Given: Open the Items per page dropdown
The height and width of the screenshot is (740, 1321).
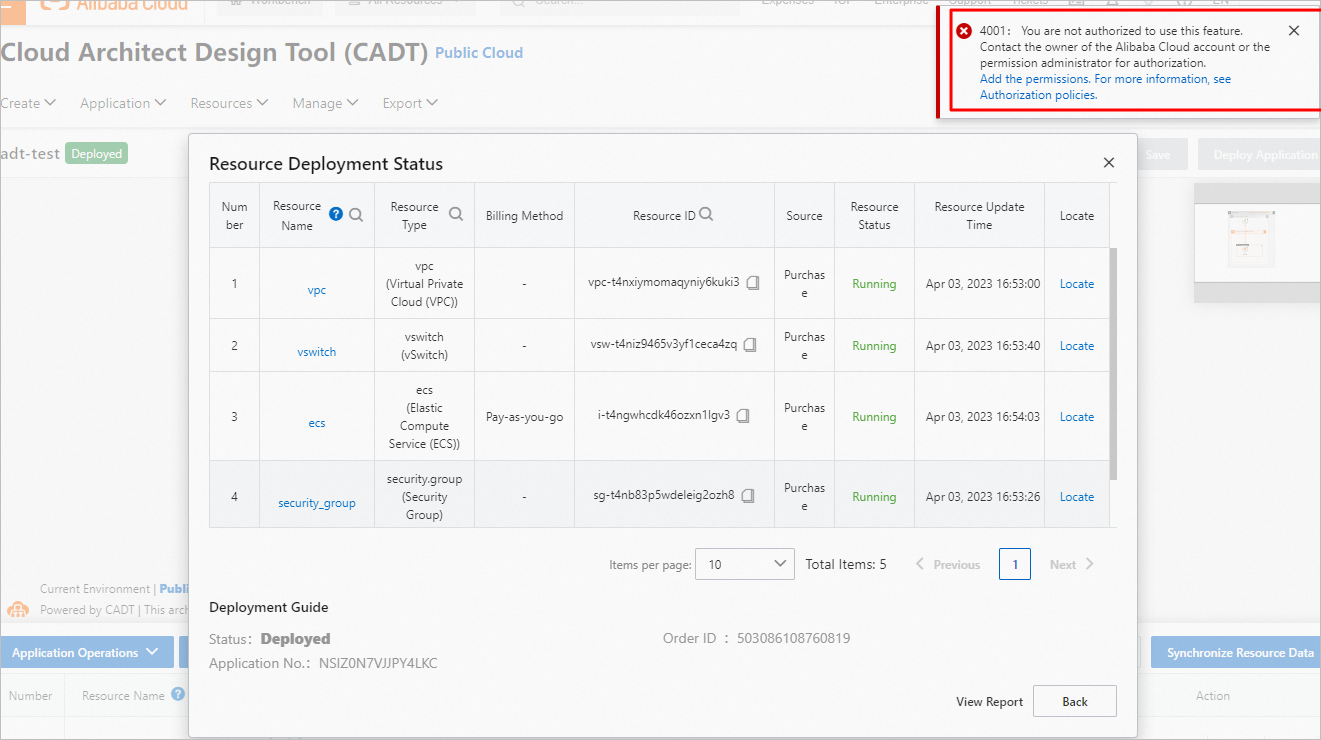Looking at the screenshot, I should (744, 564).
